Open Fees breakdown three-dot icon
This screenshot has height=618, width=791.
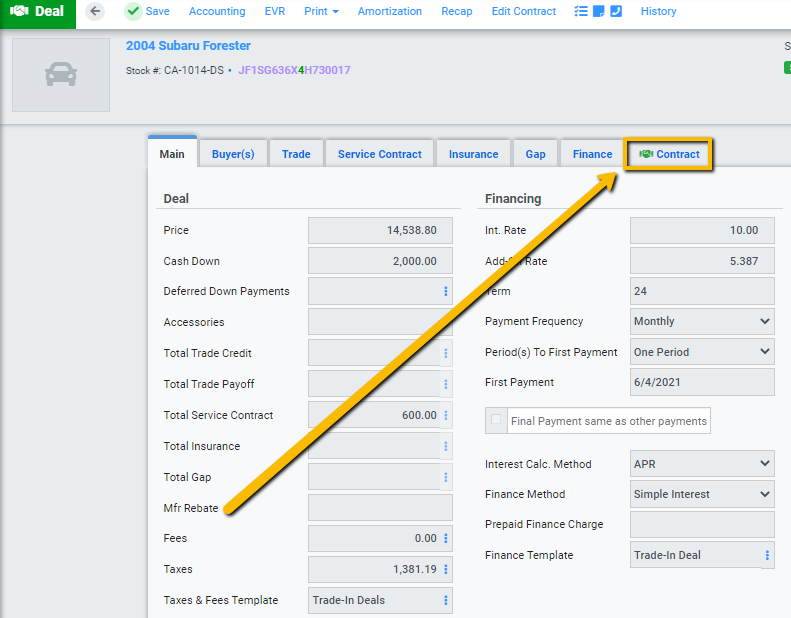[445, 538]
